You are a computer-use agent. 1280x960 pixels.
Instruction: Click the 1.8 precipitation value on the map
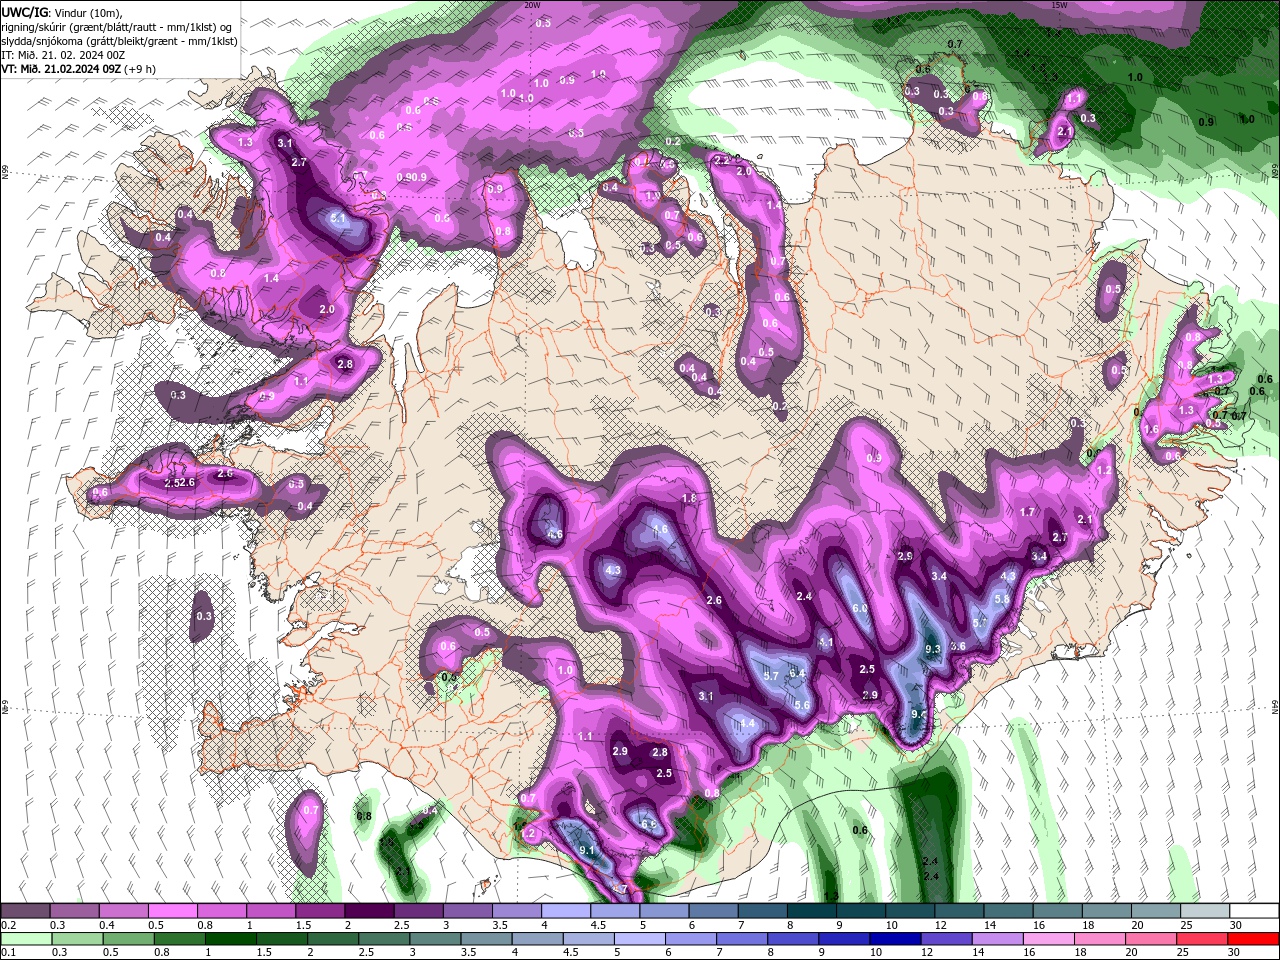pyautogui.click(x=688, y=498)
